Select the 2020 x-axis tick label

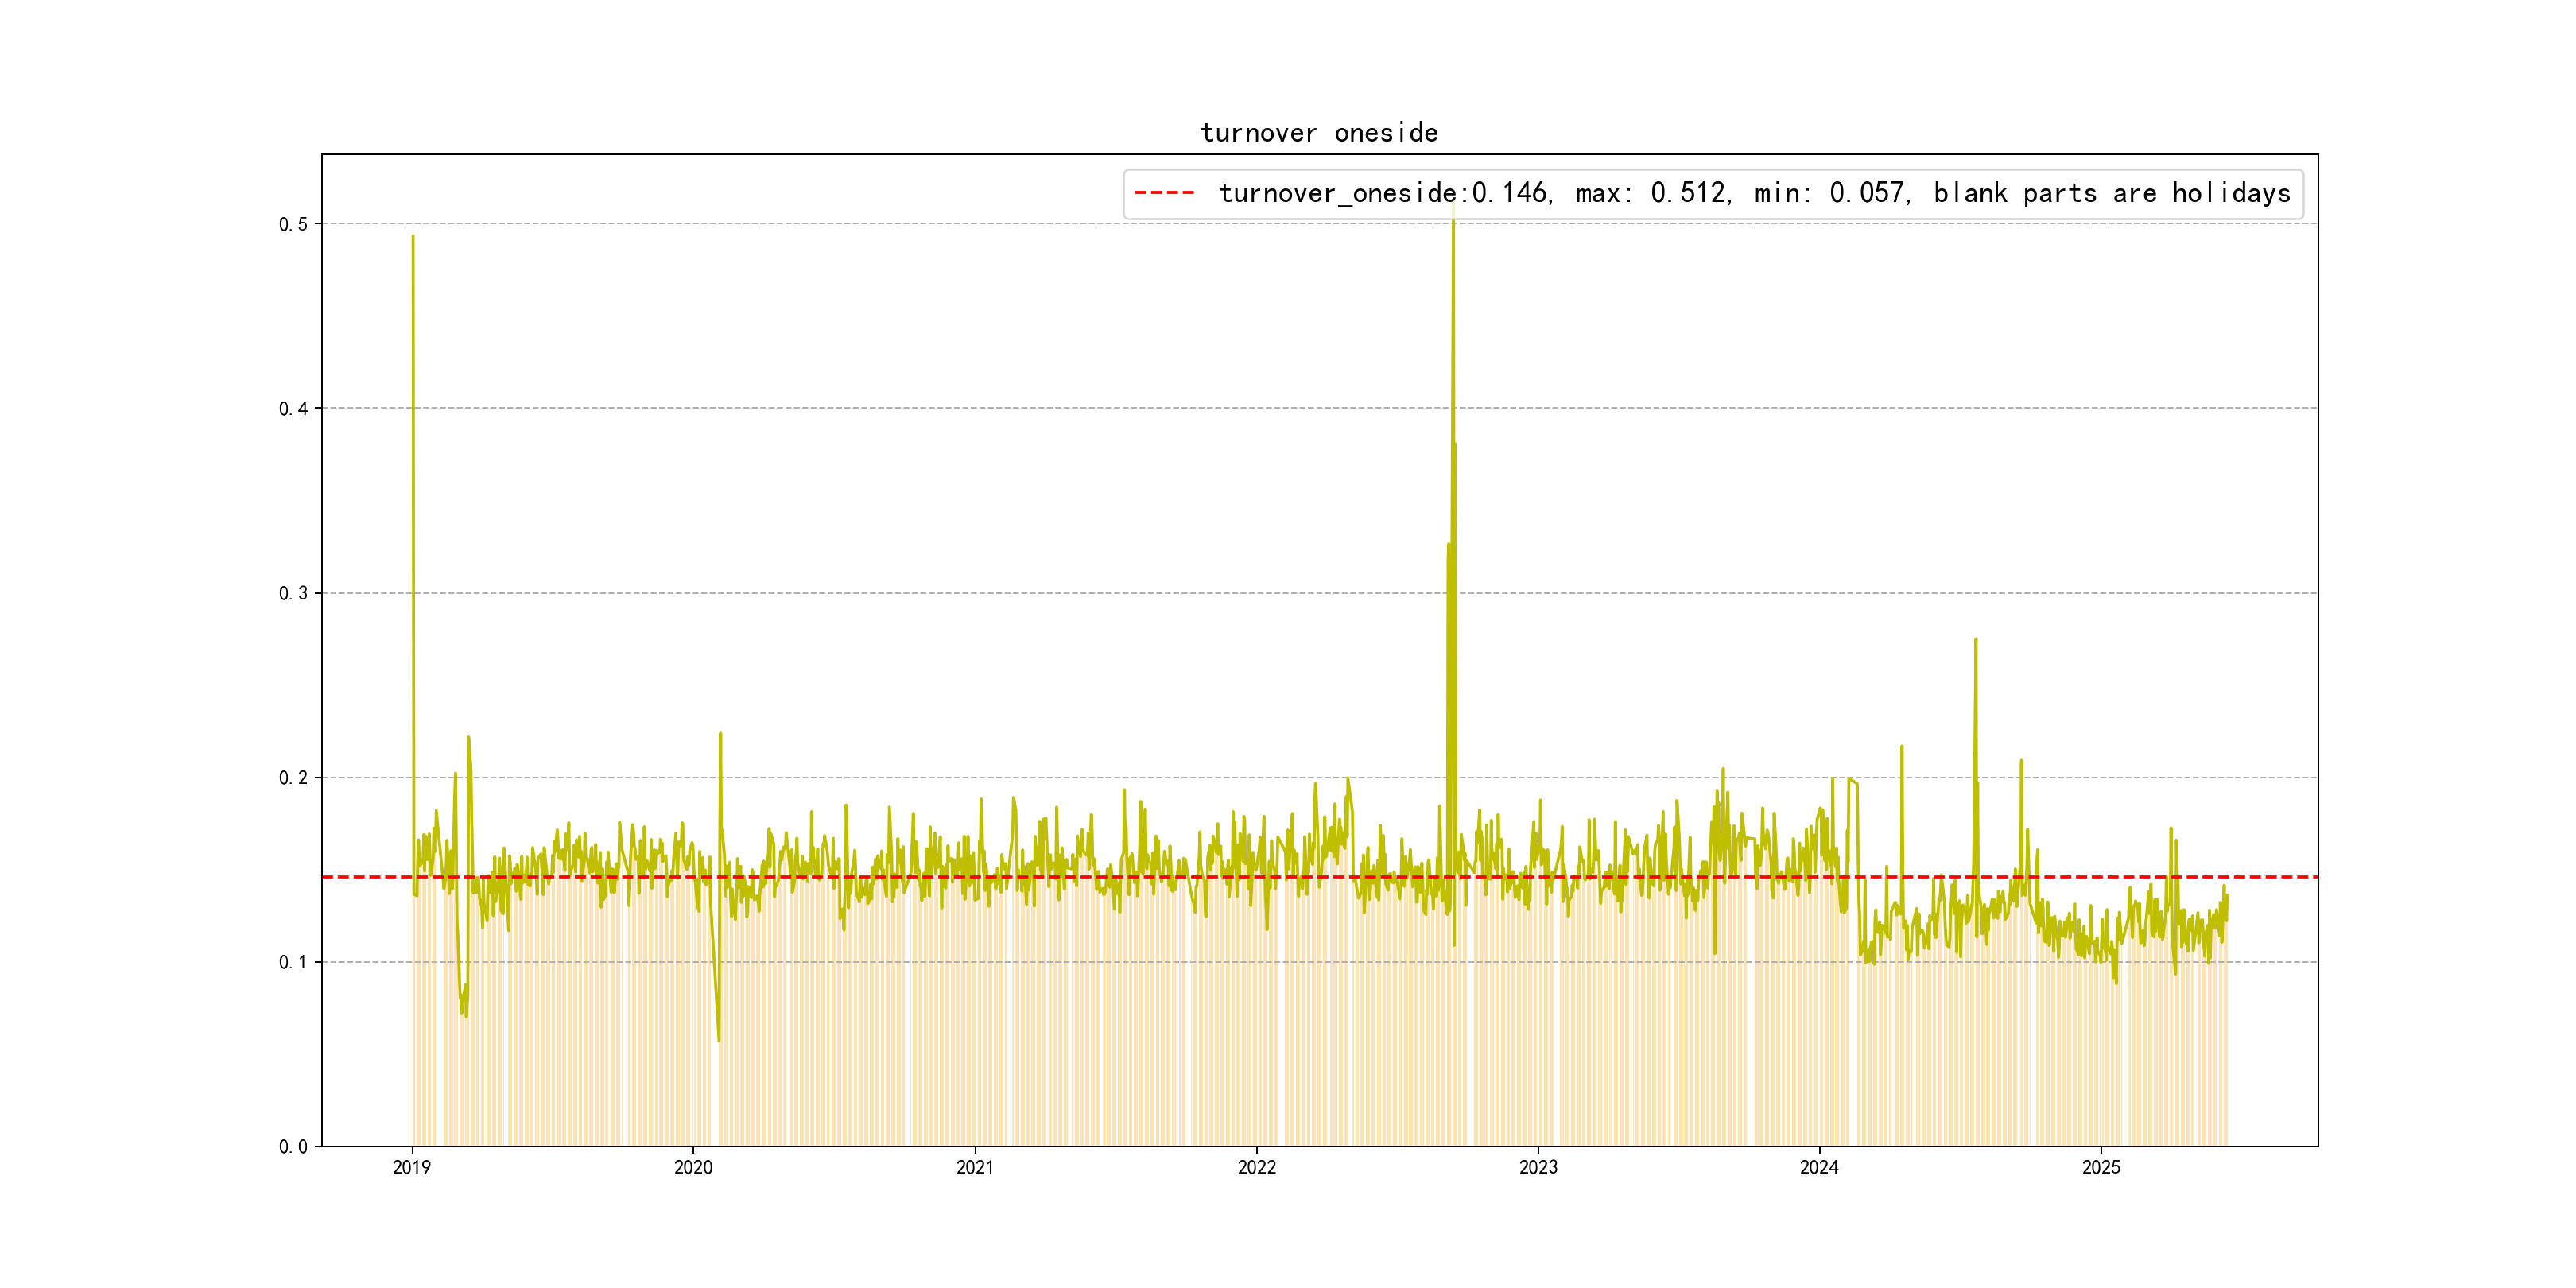[693, 1167]
